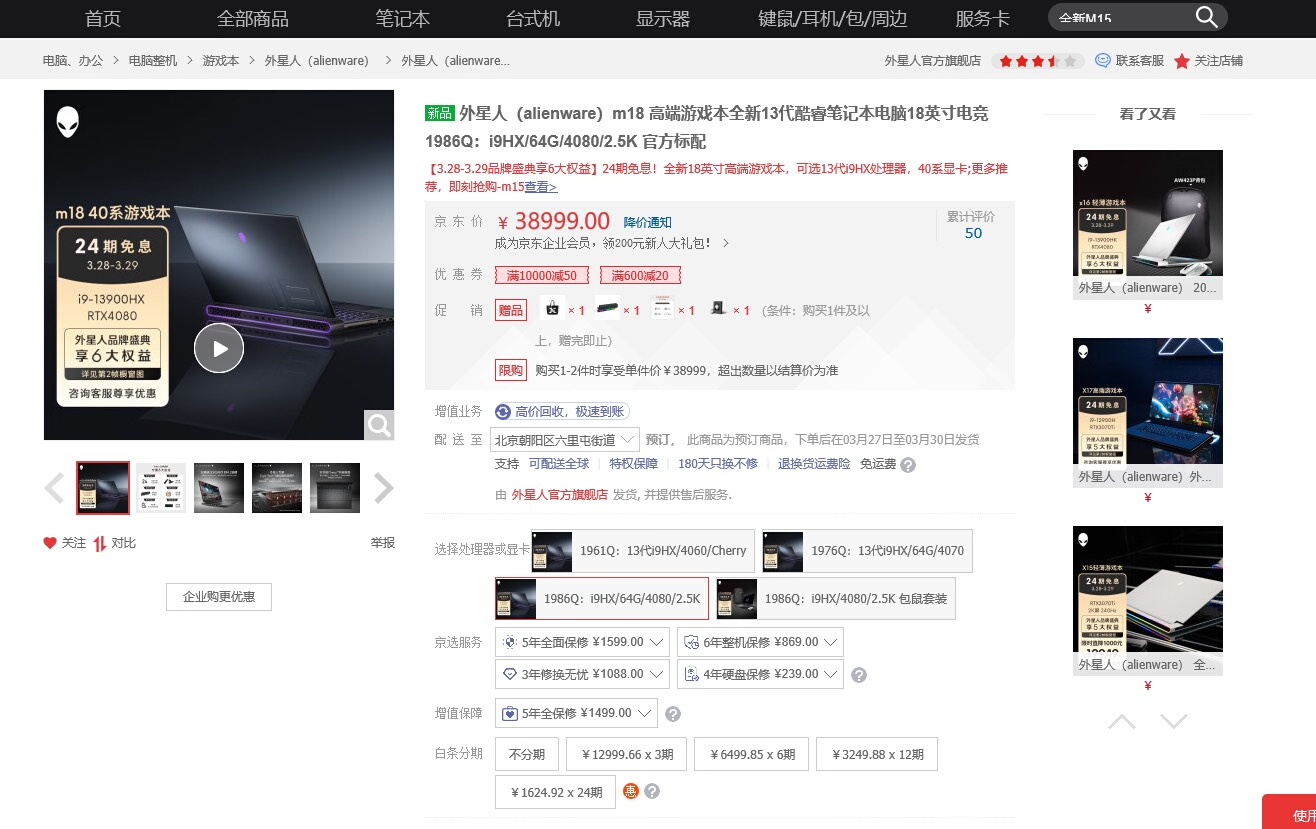Open the 首页 navigation tab
The height and width of the screenshot is (829, 1316).
coord(103,18)
